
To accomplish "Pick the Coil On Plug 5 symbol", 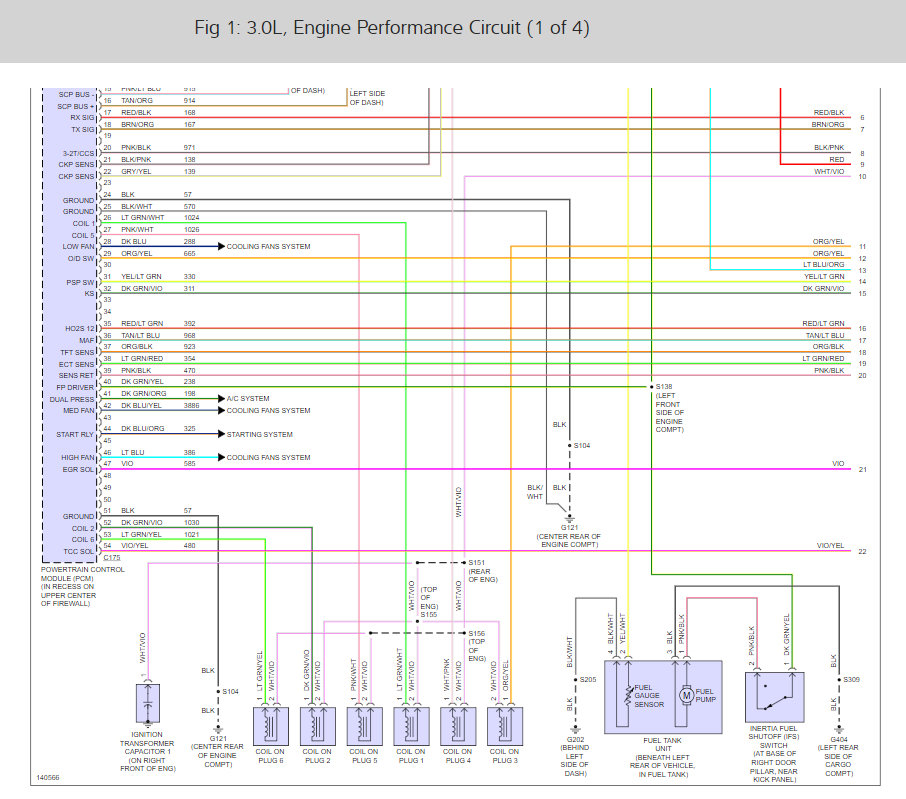I will click(364, 726).
